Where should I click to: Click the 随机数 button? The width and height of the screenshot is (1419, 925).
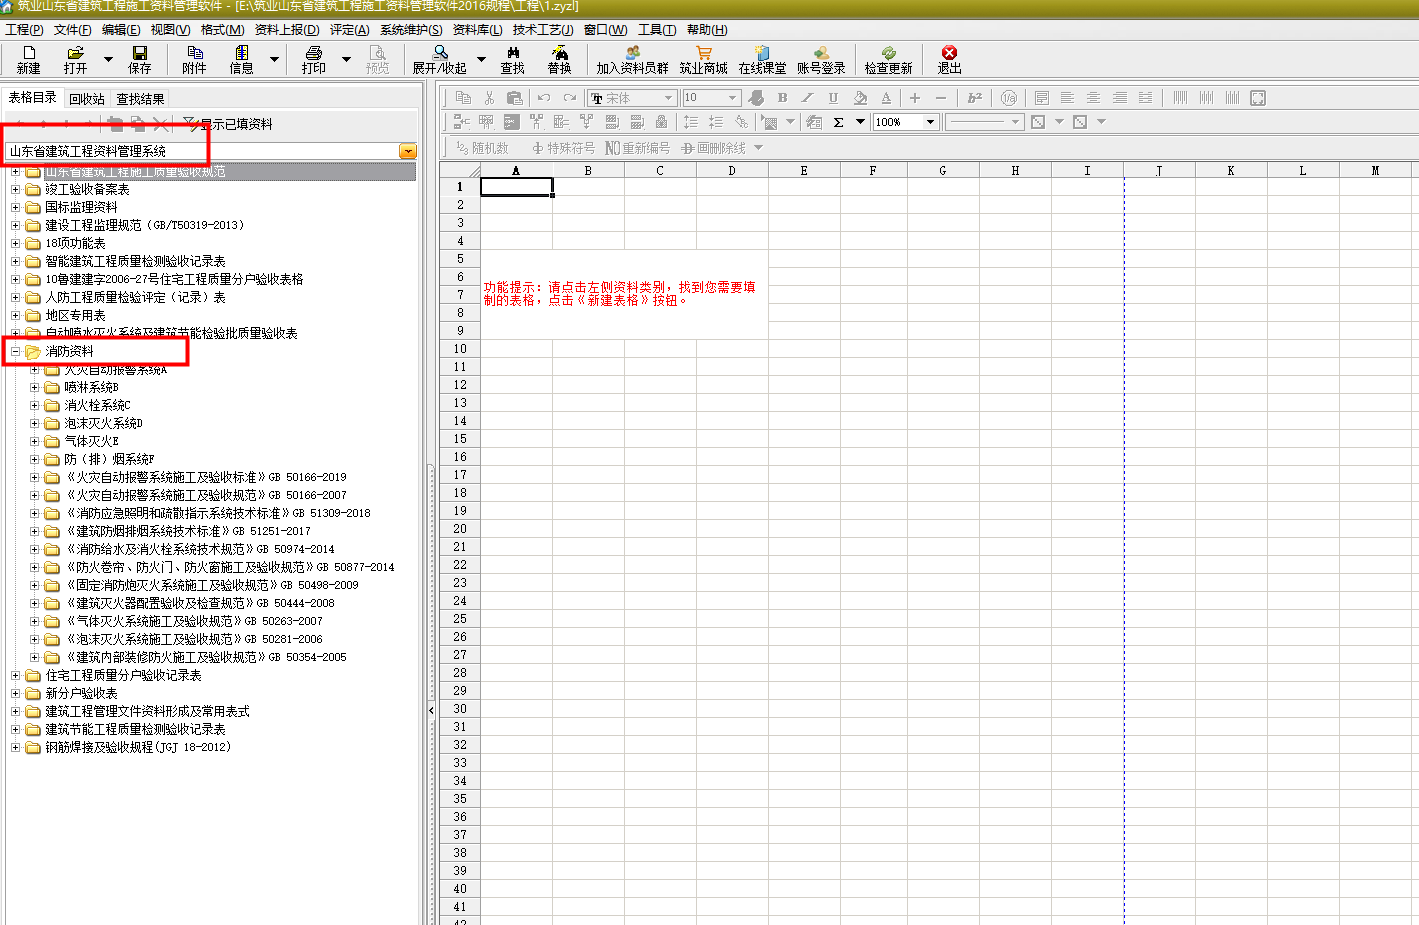(x=482, y=148)
